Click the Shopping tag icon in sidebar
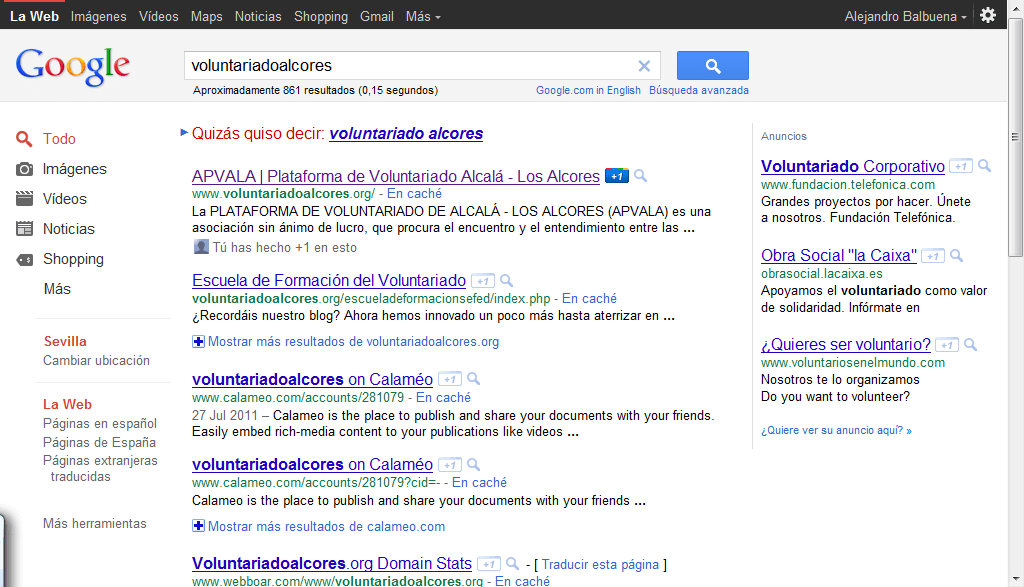Viewport: 1024px width, 587px height. coord(24,259)
